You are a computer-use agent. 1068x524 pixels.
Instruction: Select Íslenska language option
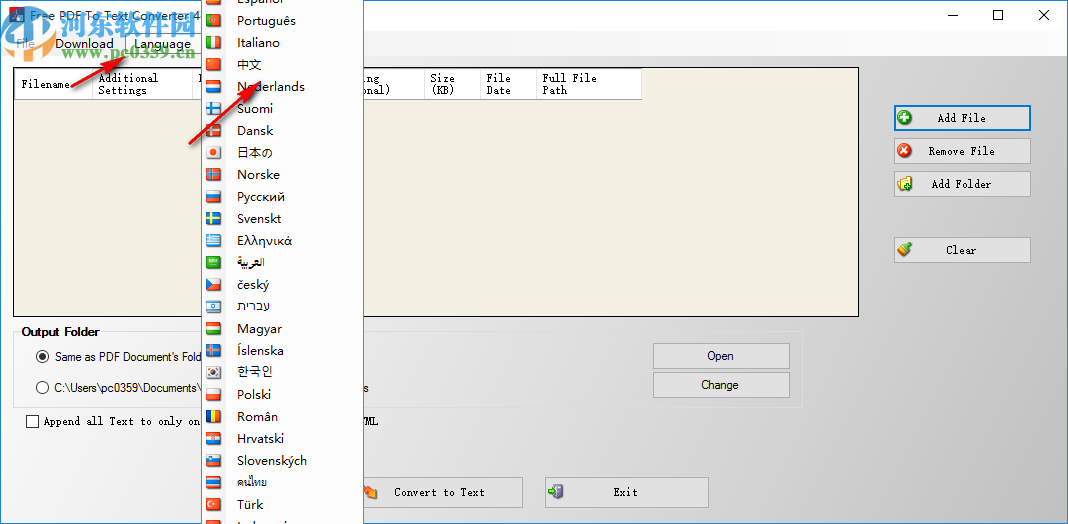pos(283,351)
